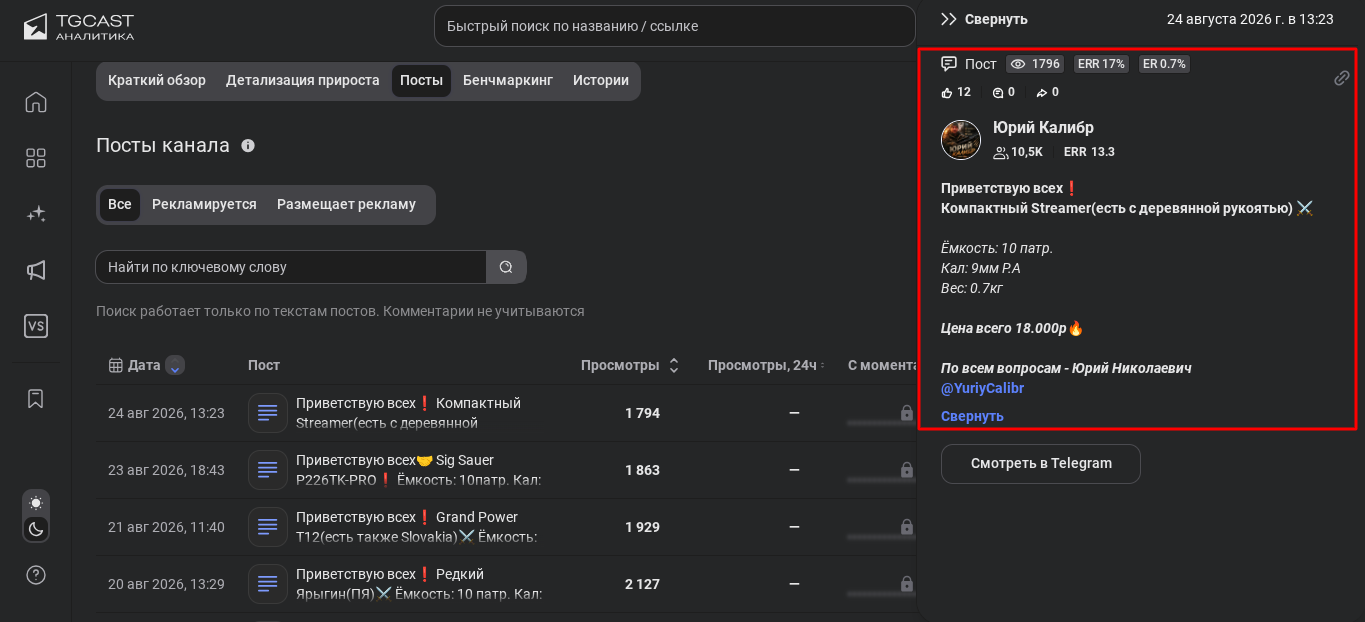Image resolution: width=1365 pixels, height=622 pixels.
Task: Open the Посты tab
Action: [x=421, y=81]
